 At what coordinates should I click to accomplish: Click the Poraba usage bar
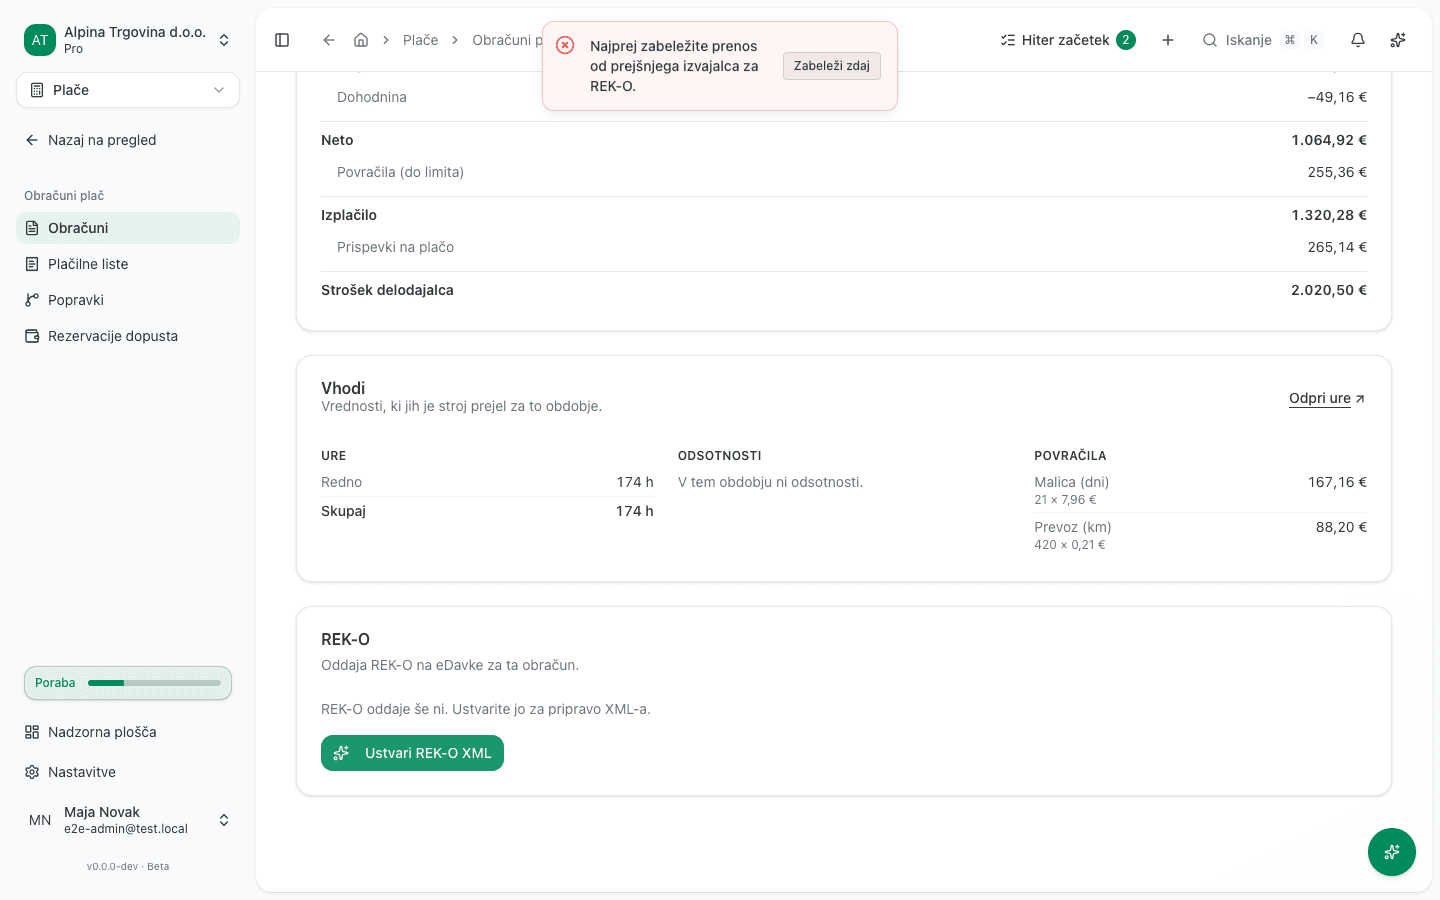(x=128, y=683)
